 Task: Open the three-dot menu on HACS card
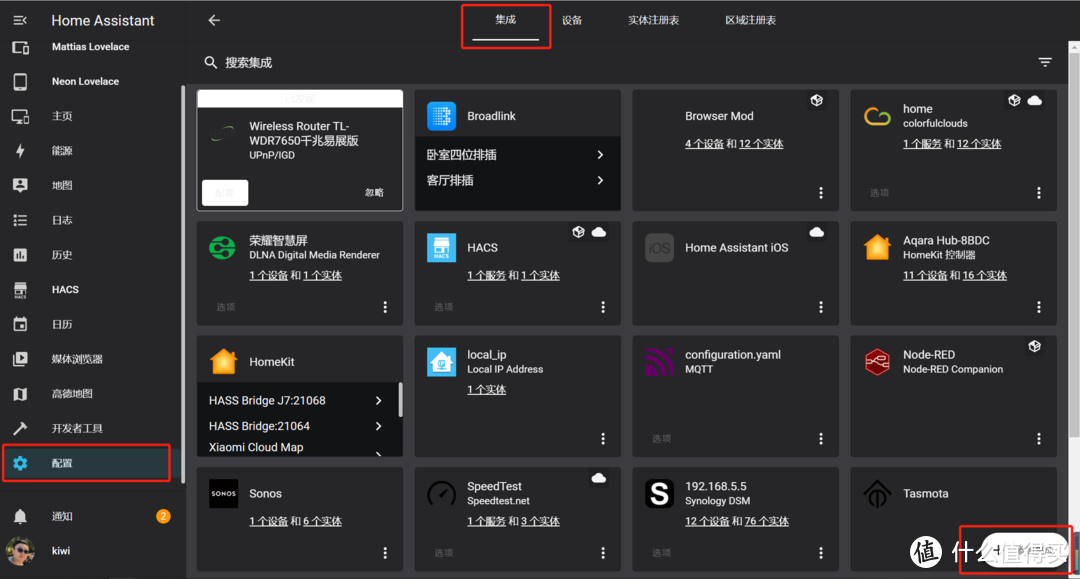(x=603, y=307)
